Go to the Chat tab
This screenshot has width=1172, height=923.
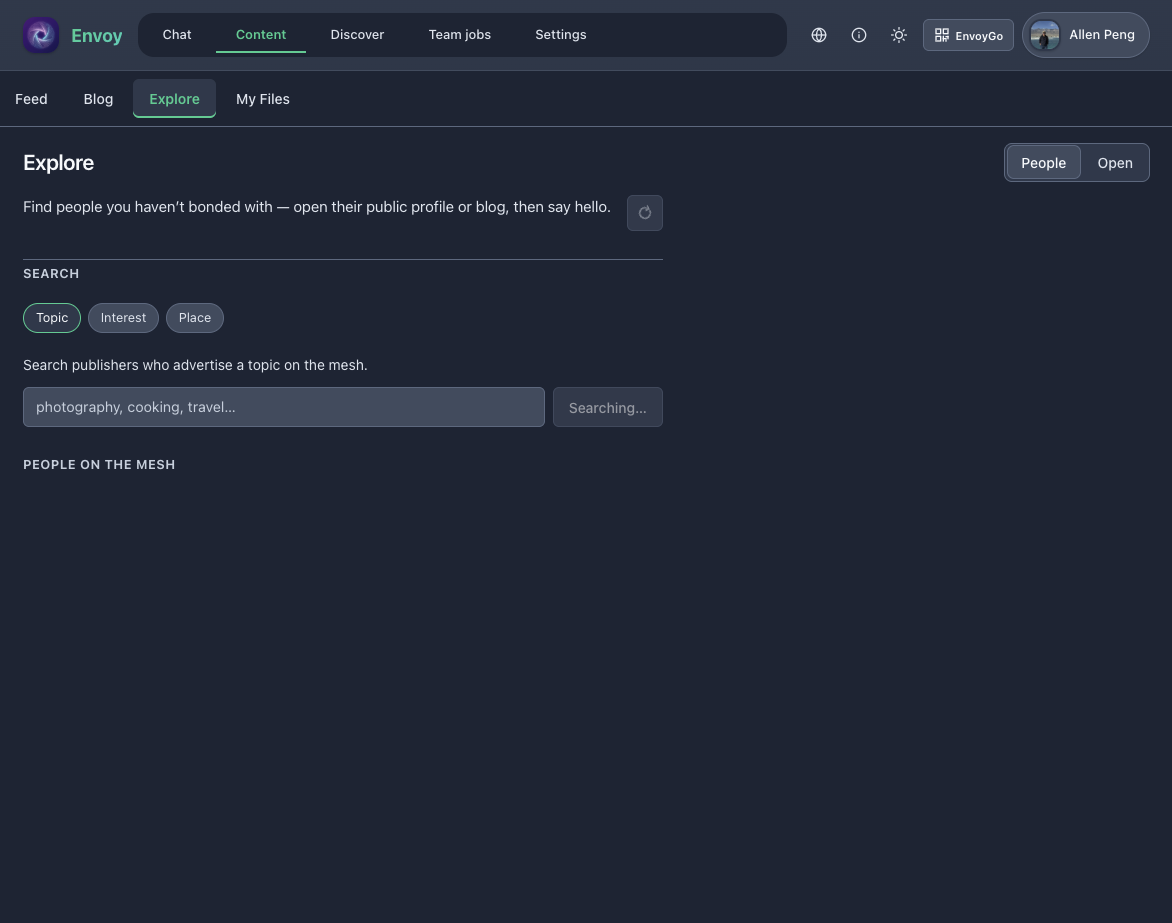click(177, 34)
